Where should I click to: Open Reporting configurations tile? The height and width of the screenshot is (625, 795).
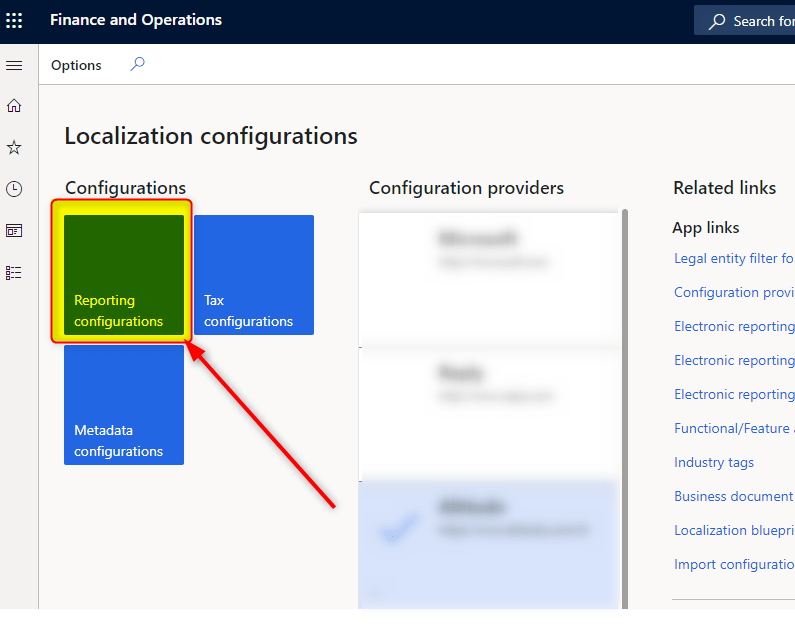click(124, 275)
